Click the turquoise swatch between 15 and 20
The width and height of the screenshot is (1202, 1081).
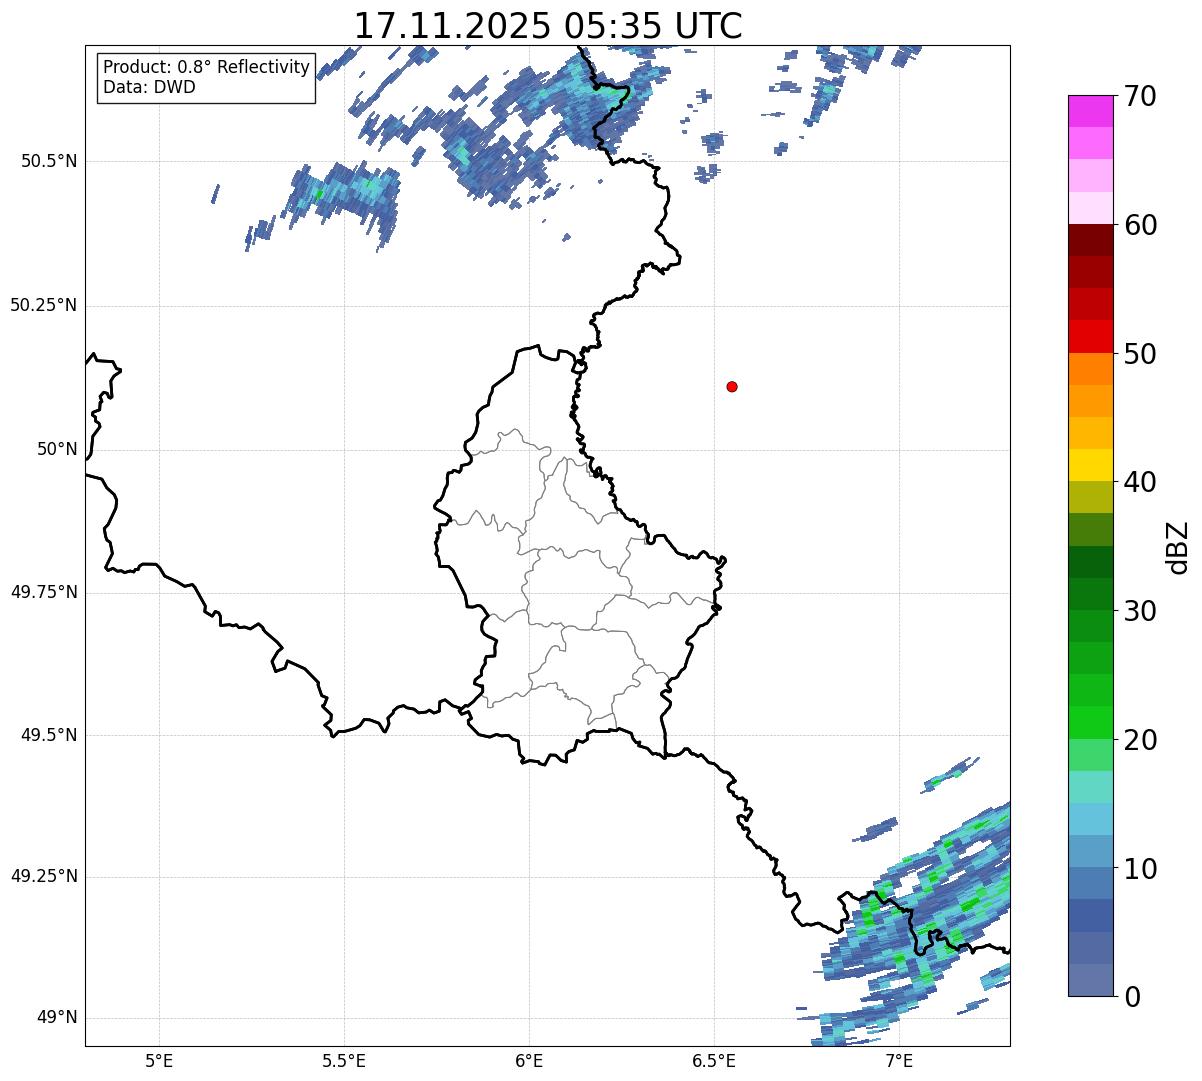1091,787
